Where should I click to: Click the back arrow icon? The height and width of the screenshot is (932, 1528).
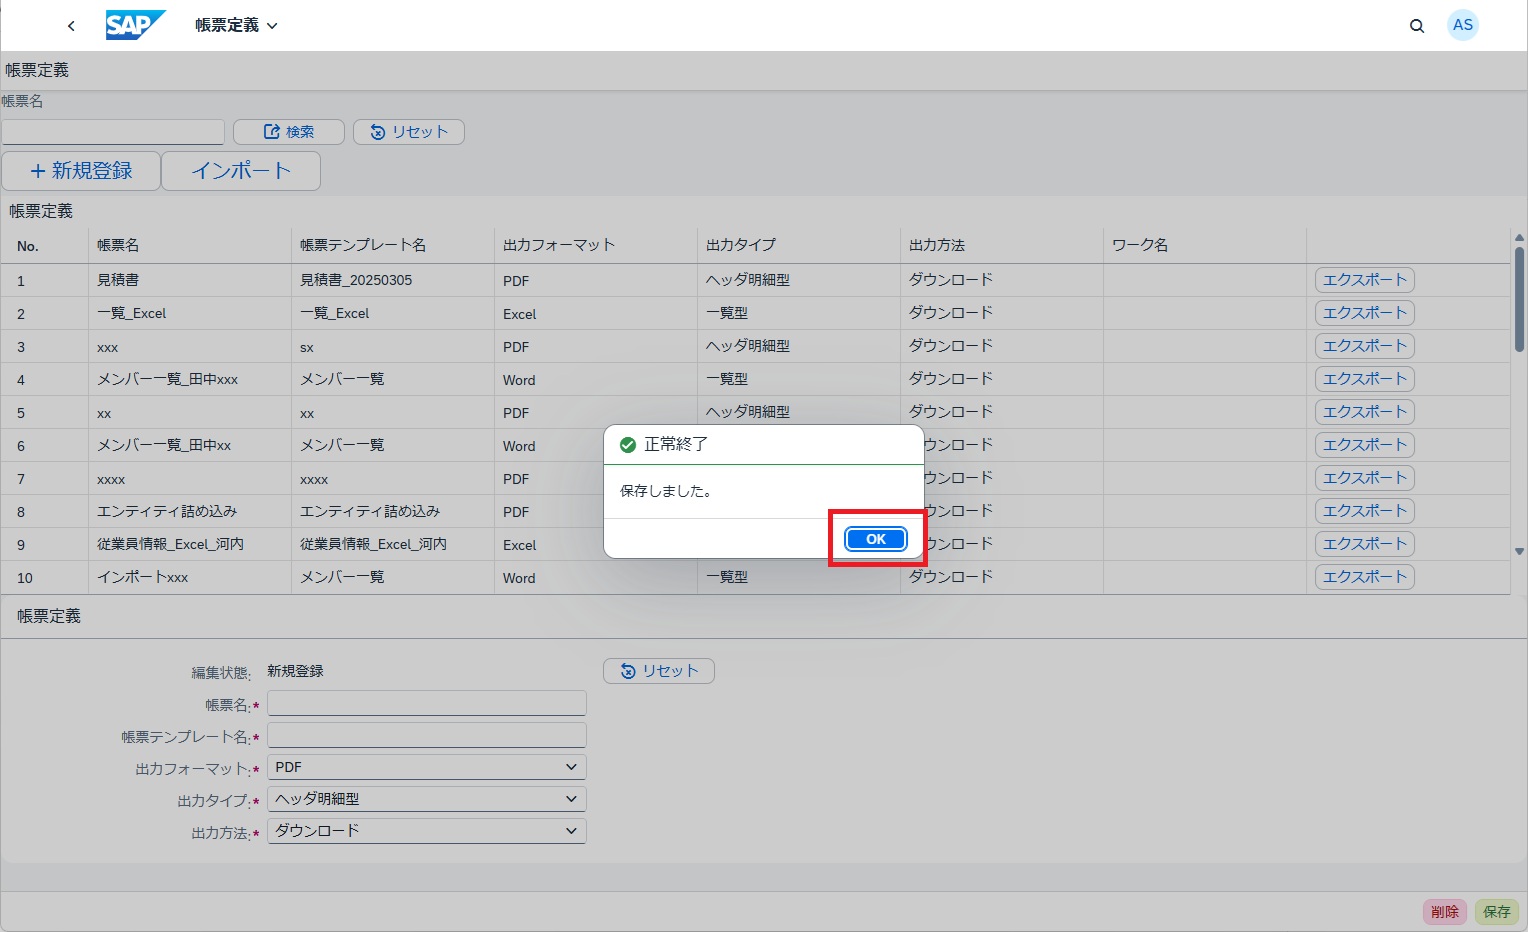click(71, 26)
